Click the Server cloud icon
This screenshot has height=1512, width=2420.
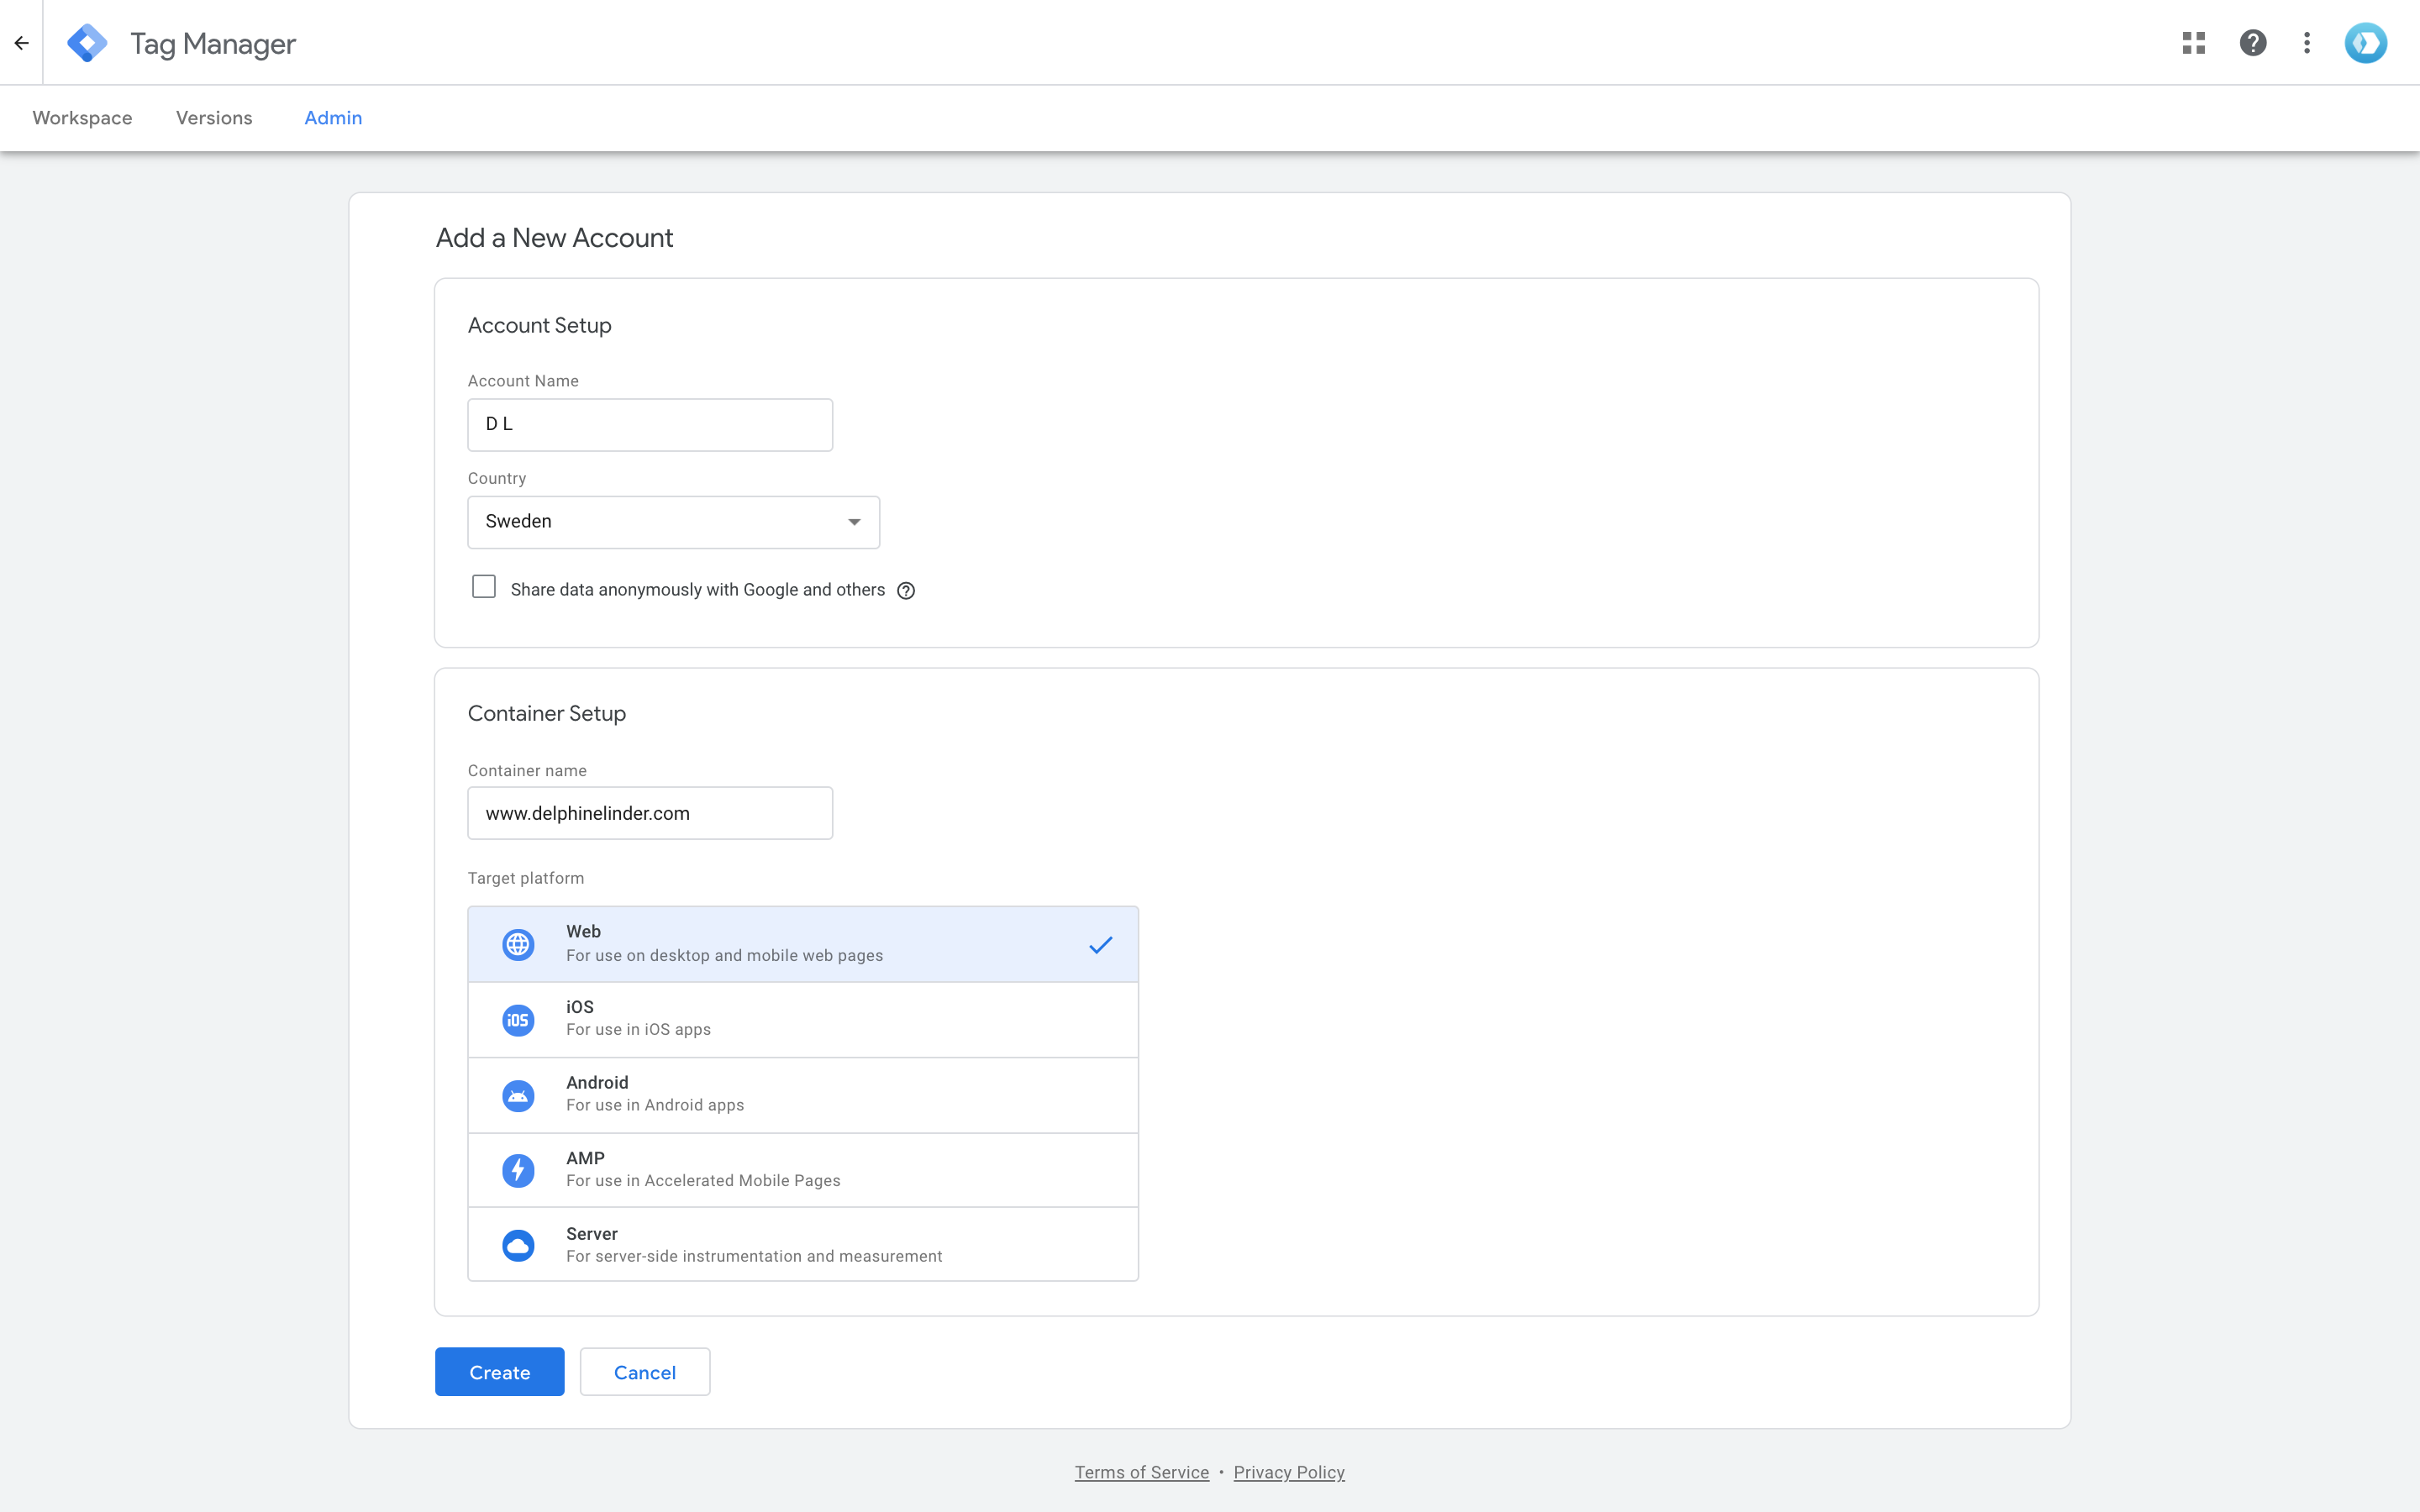tap(518, 1245)
